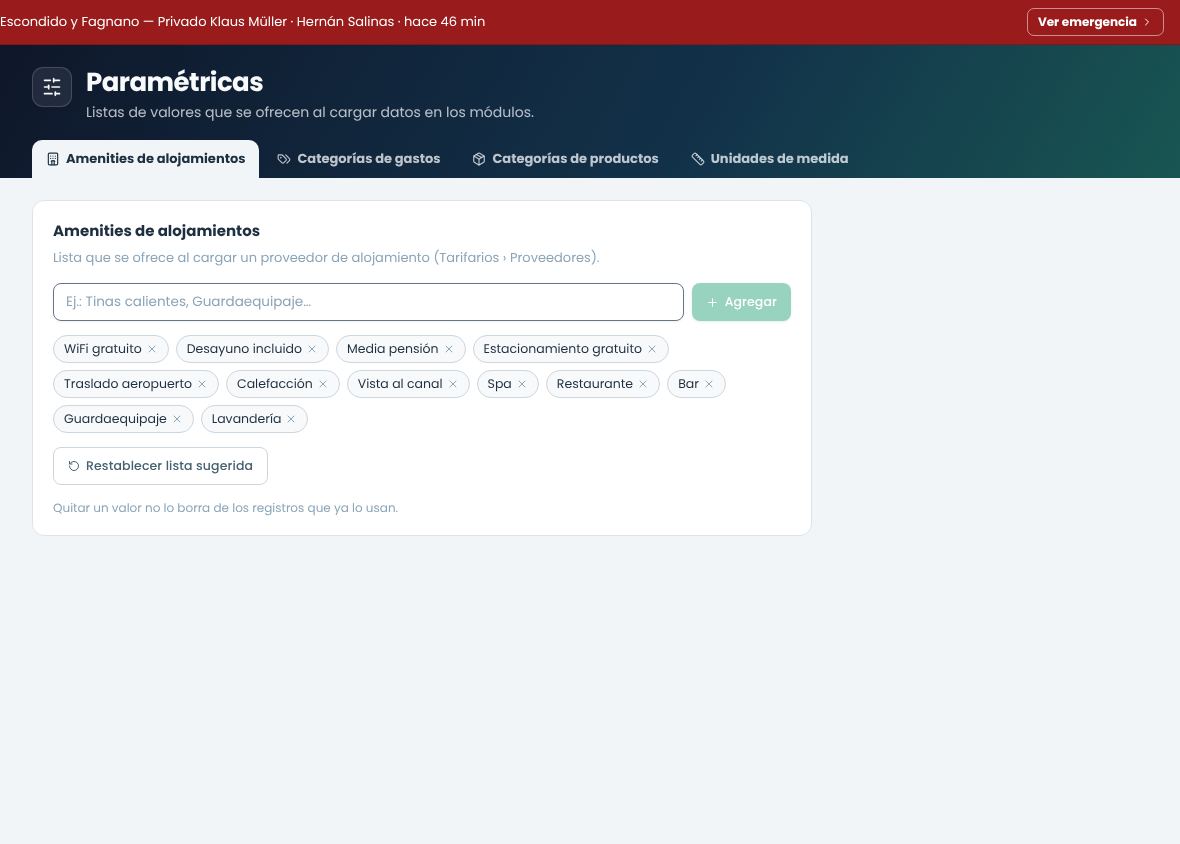Delete the Bar chip

coord(709,384)
